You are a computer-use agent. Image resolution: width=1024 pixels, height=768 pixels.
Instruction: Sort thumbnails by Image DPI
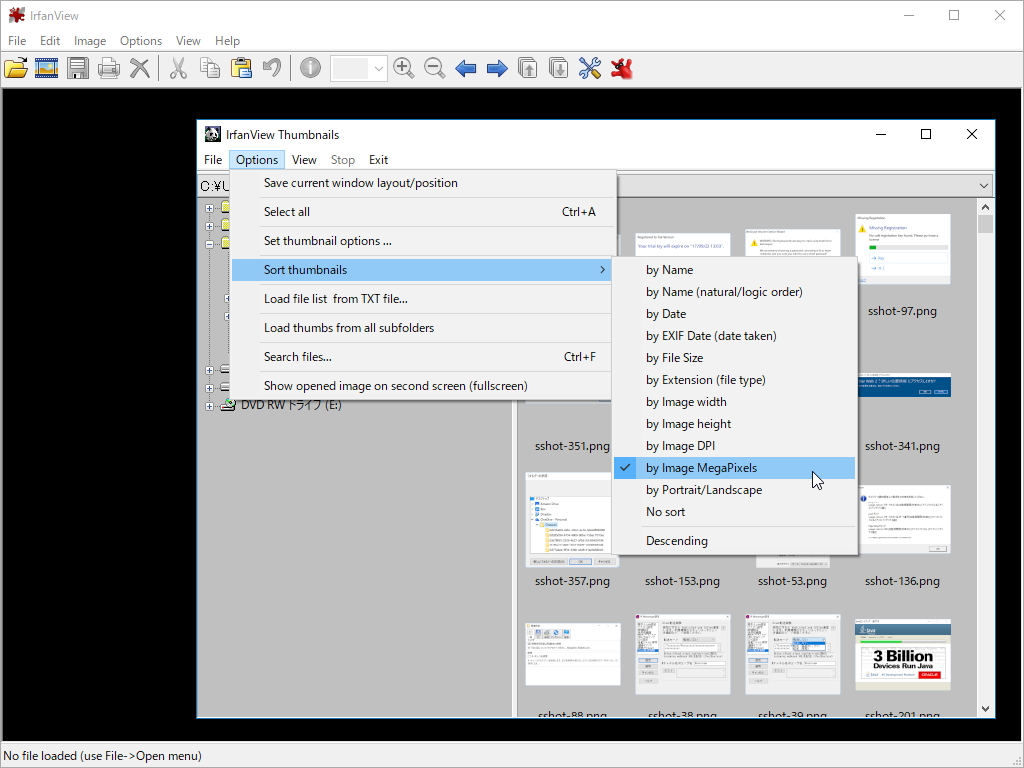[735, 446]
